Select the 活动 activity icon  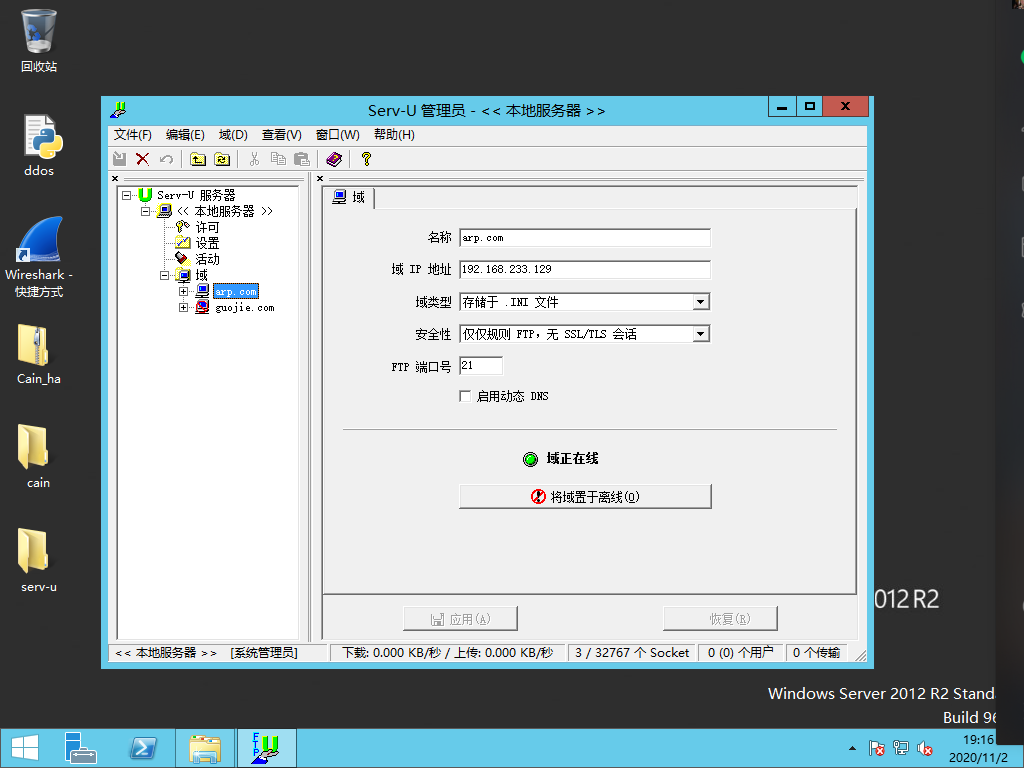click(x=182, y=259)
